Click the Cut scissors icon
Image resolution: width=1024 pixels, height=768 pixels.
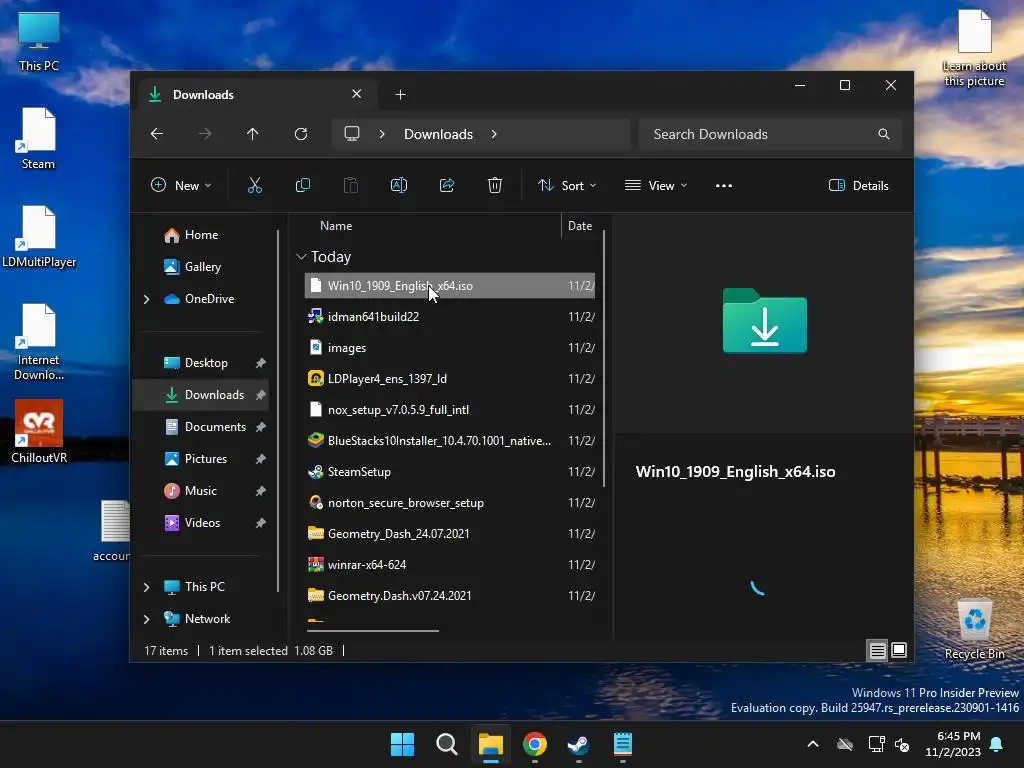click(255, 185)
